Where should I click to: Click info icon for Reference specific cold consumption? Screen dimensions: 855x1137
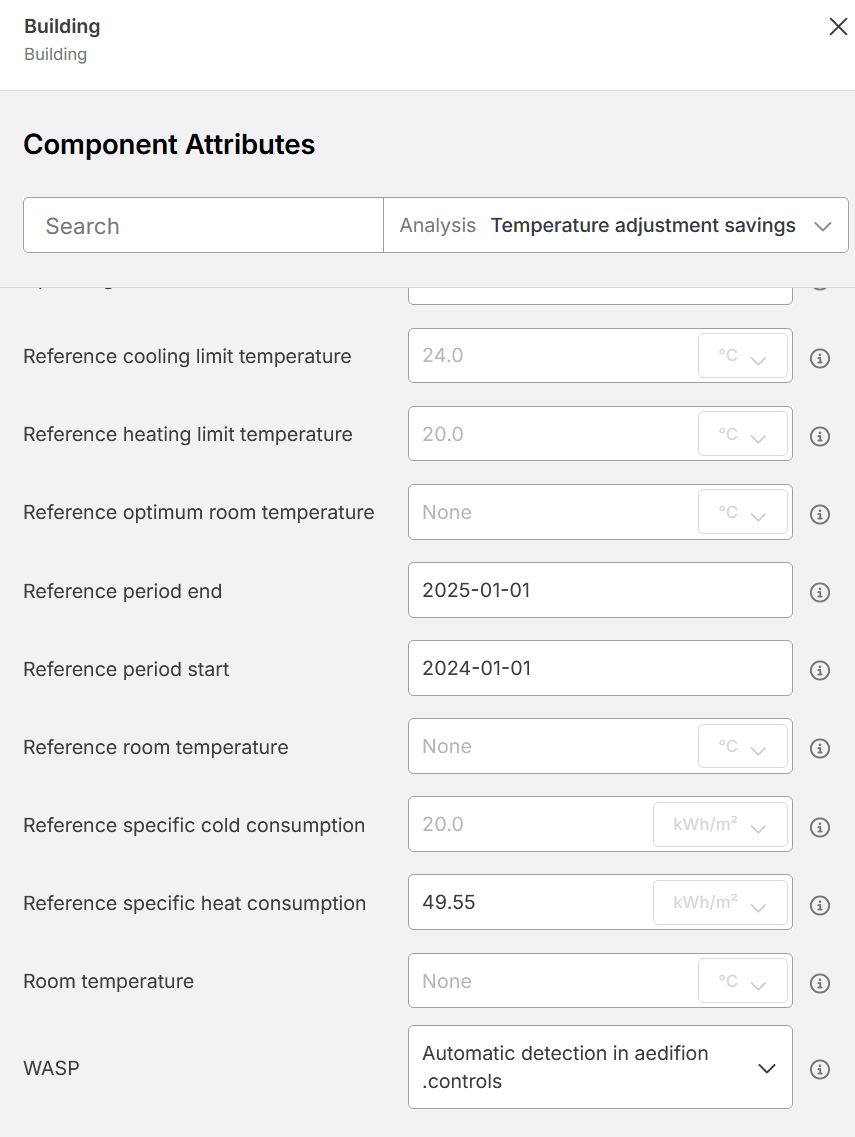(x=819, y=827)
